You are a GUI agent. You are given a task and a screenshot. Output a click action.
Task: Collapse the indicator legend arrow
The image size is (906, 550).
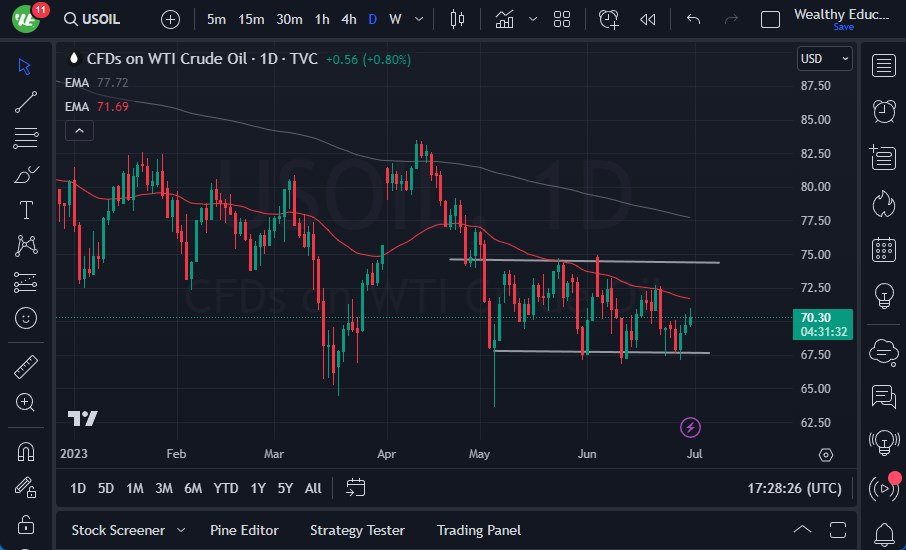pyautogui.click(x=78, y=130)
